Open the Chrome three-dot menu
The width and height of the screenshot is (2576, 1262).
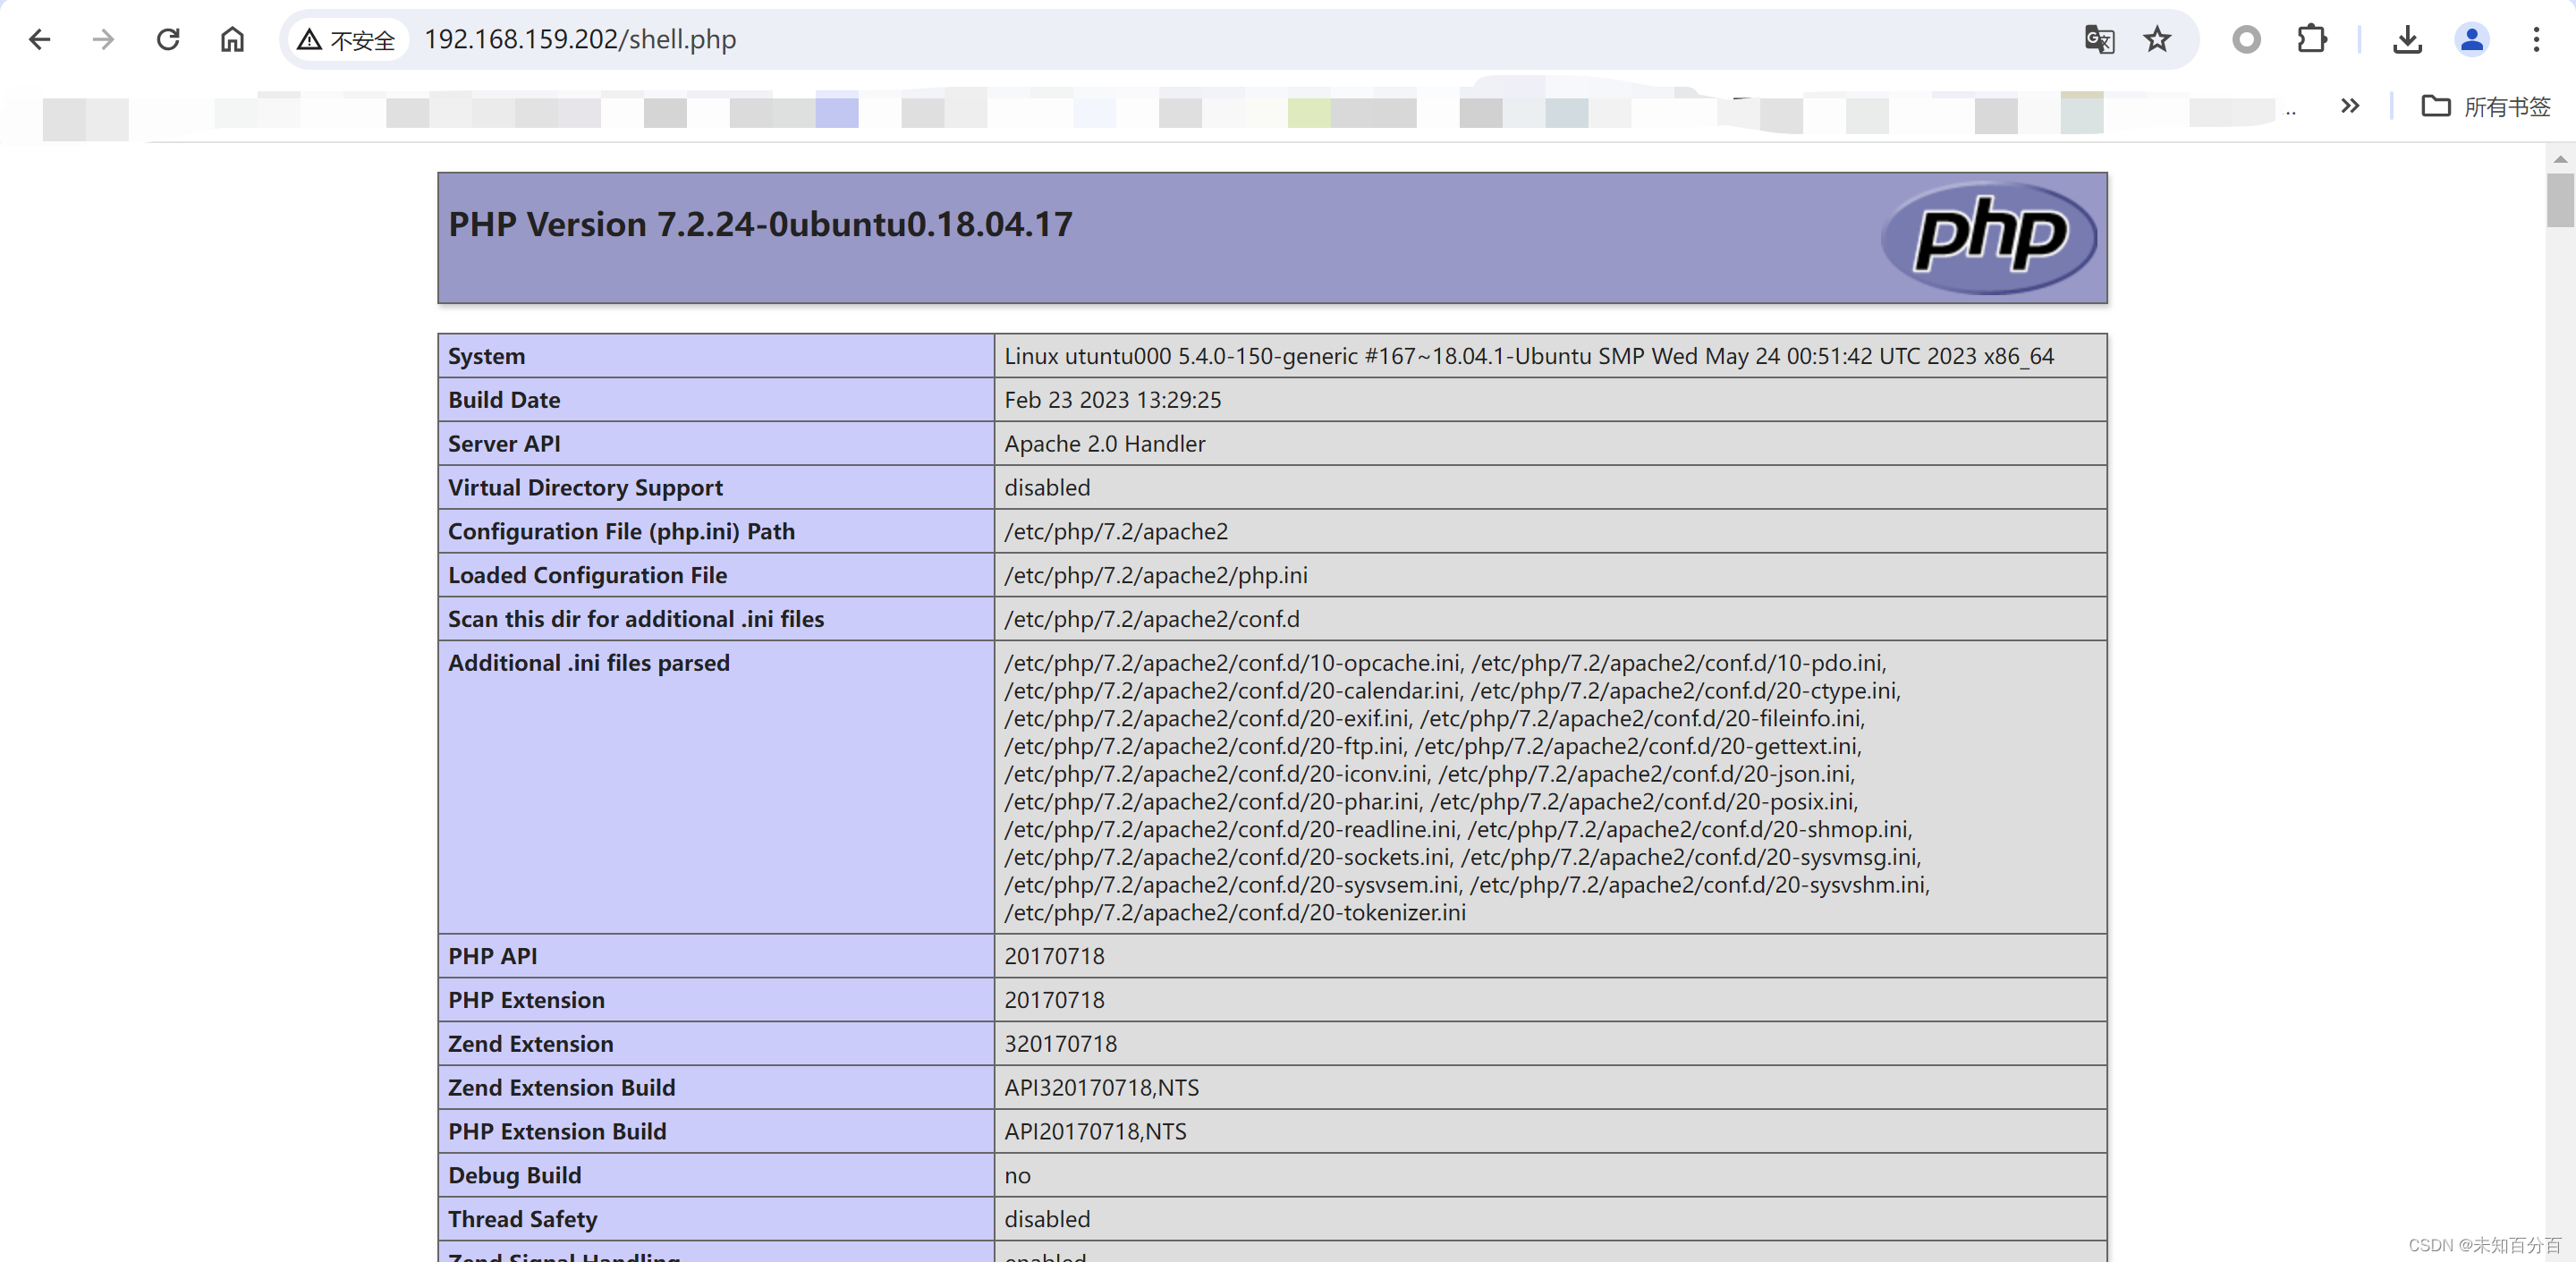[2536, 40]
